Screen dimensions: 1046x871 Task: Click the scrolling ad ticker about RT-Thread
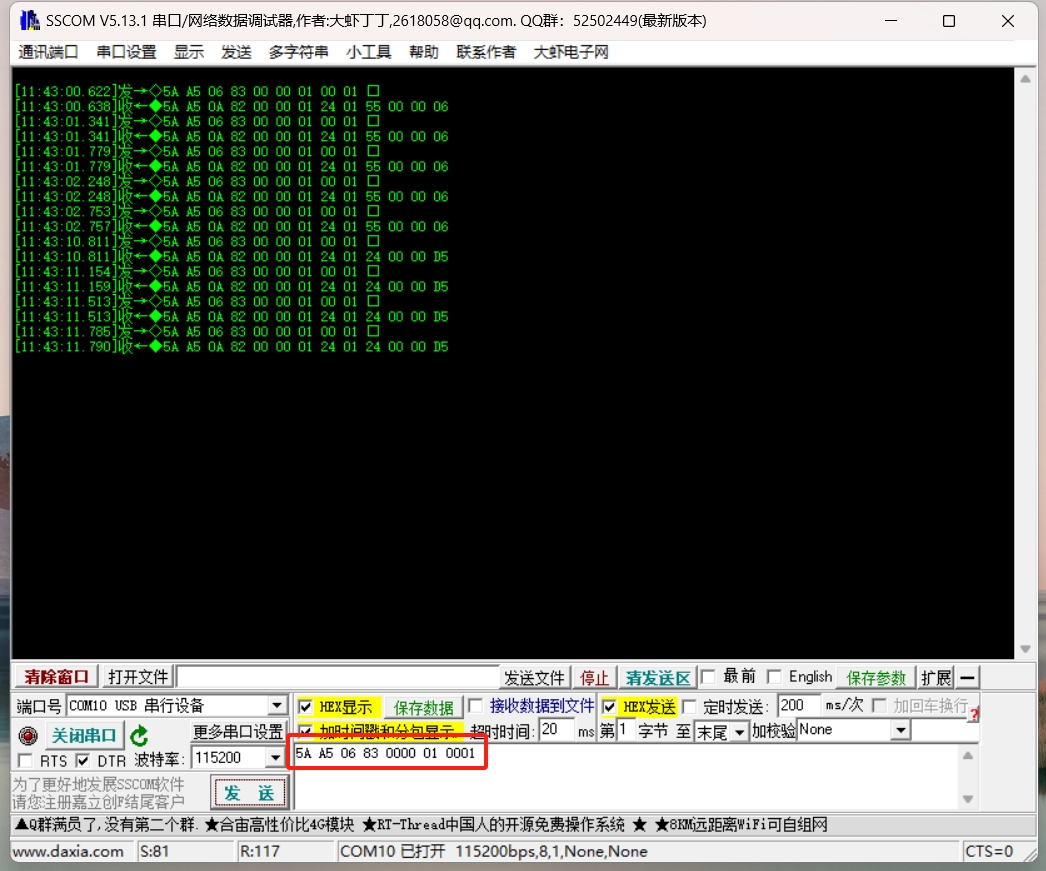tap(421, 825)
